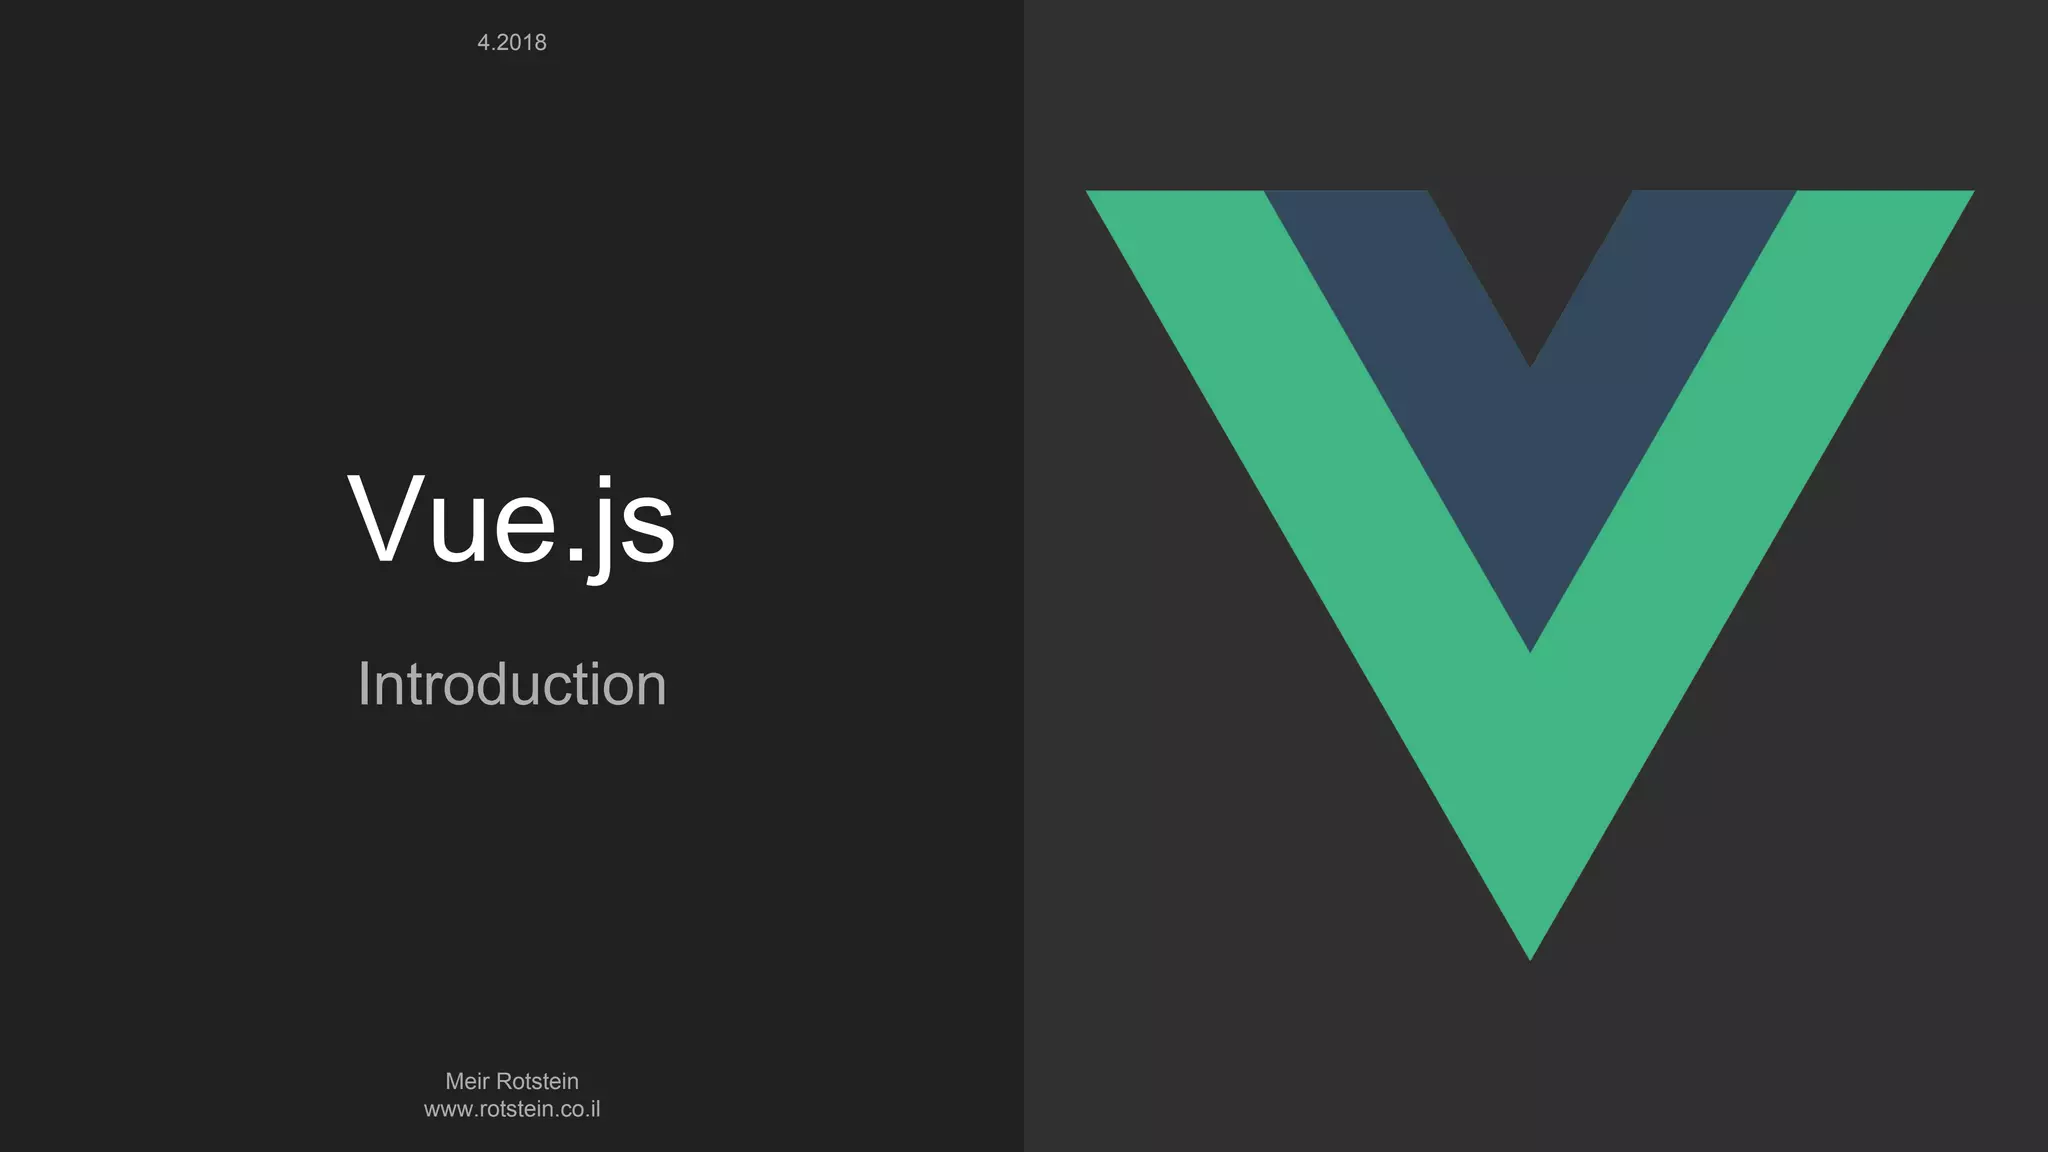This screenshot has width=2048, height=1152.
Task: Click the author name "Meir Rotstein"
Action: 512,1081
